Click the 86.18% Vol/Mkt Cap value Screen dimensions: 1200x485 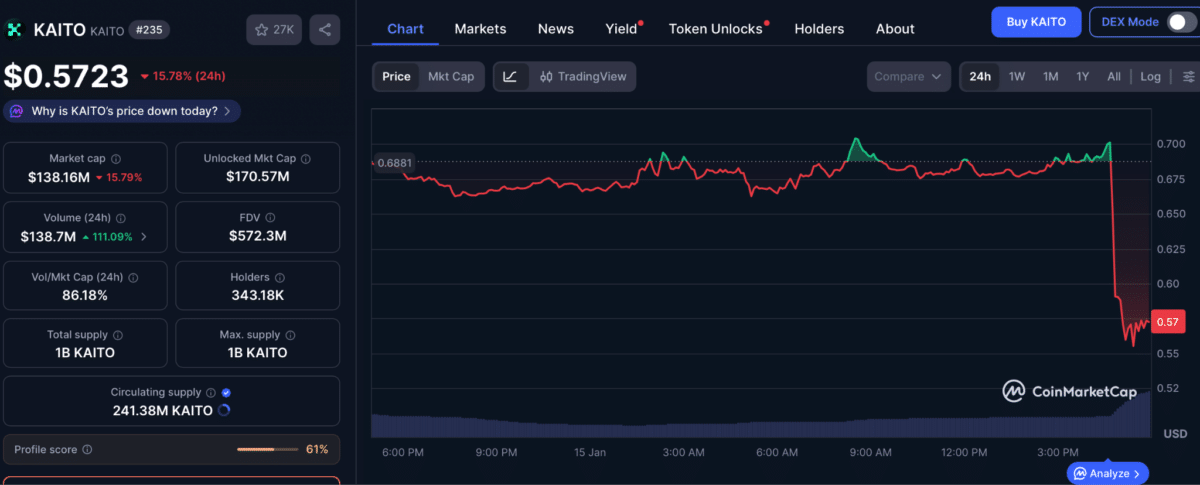point(84,295)
